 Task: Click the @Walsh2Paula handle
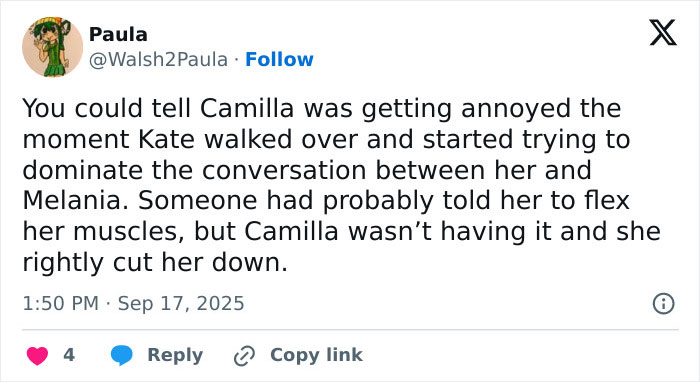(158, 59)
